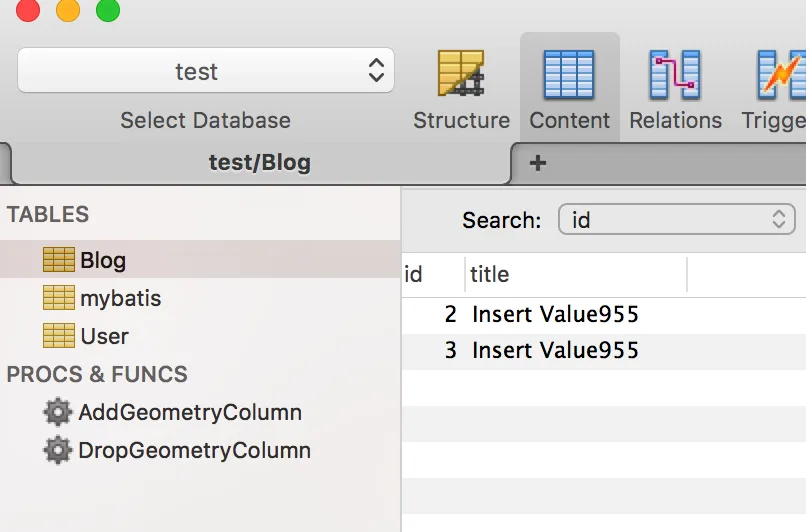Switch to the Content view icon
The image size is (806, 532).
pyautogui.click(x=569, y=76)
